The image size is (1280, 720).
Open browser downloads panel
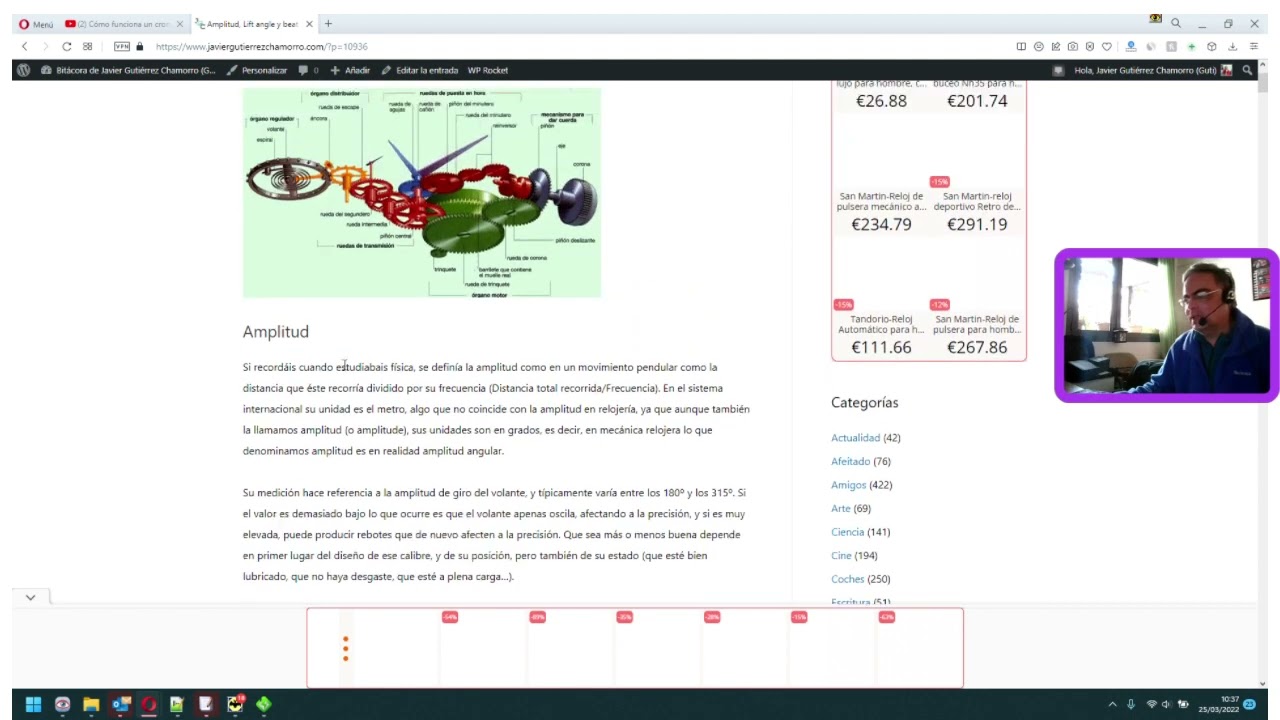1232,47
